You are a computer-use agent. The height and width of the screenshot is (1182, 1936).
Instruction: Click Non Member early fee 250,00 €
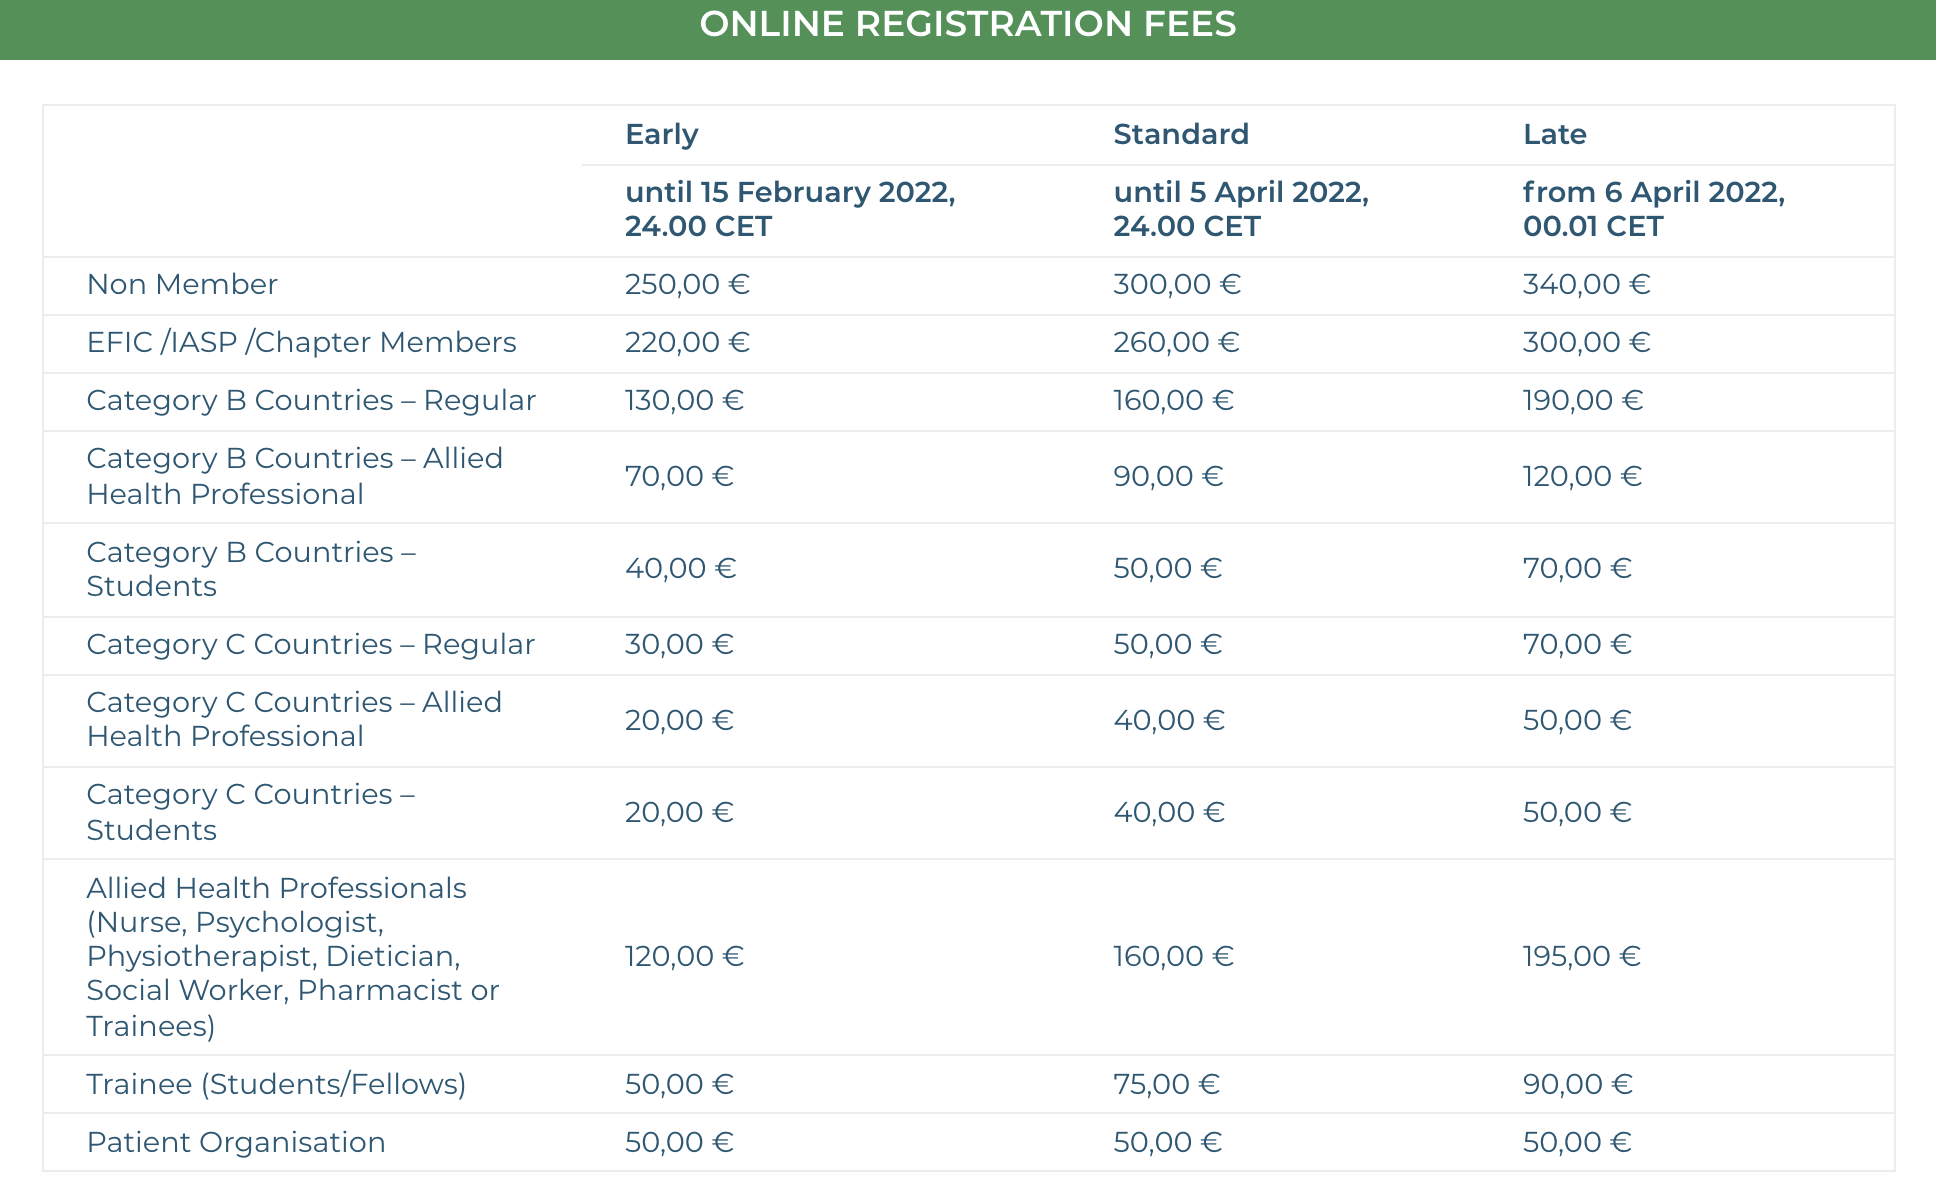[687, 284]
